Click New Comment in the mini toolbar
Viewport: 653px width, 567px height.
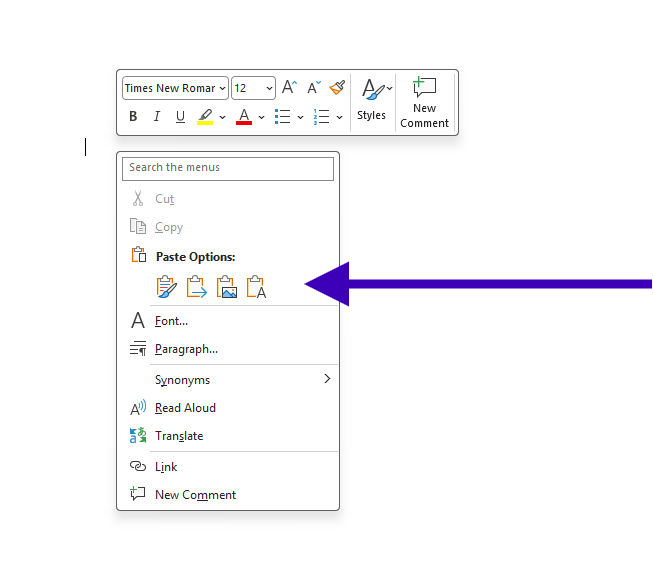click(424, 102)
